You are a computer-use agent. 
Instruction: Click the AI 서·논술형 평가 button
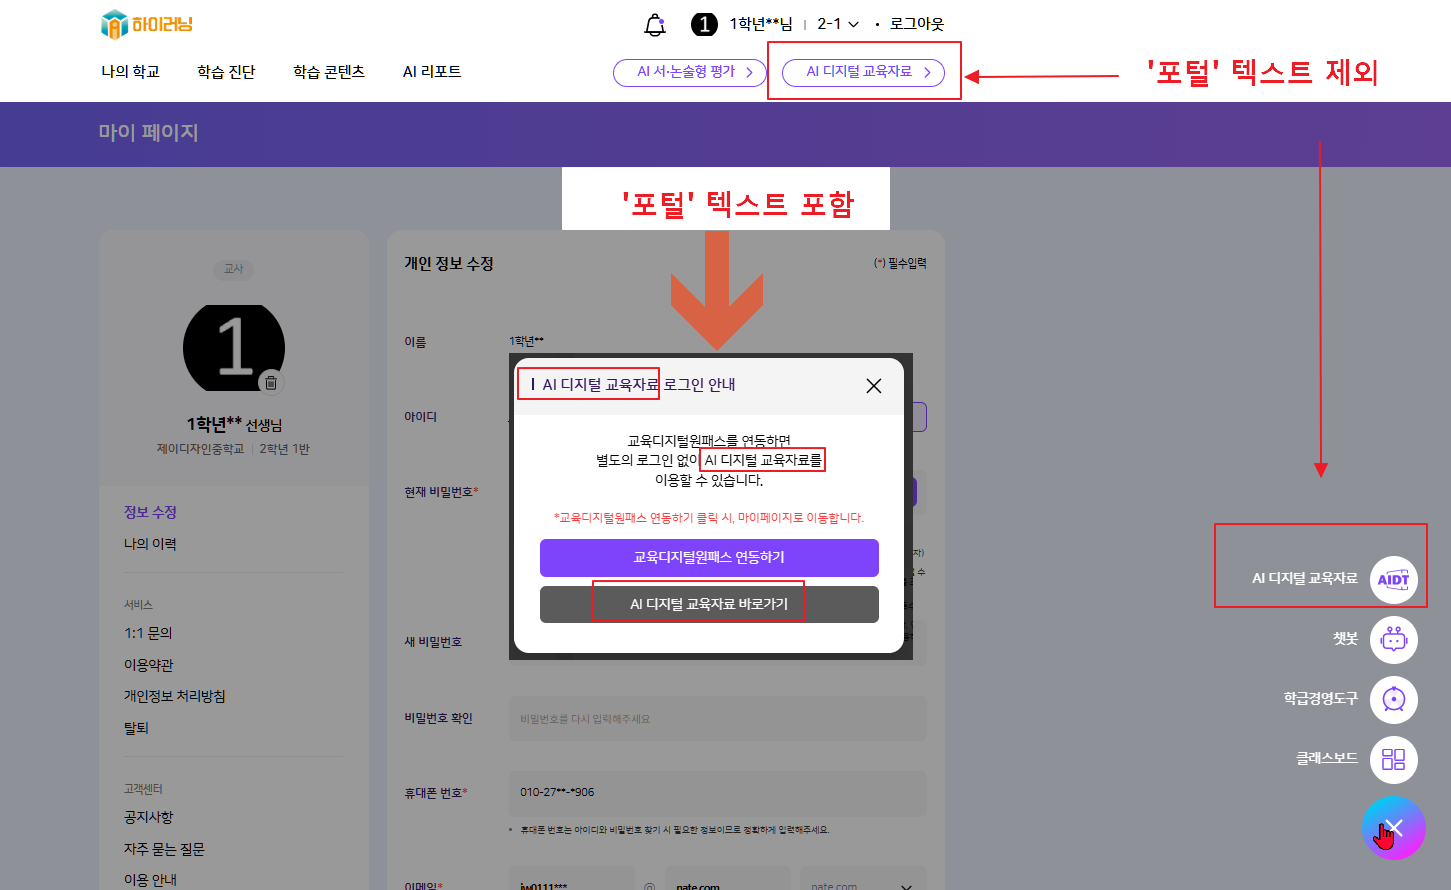pos(690,72)
